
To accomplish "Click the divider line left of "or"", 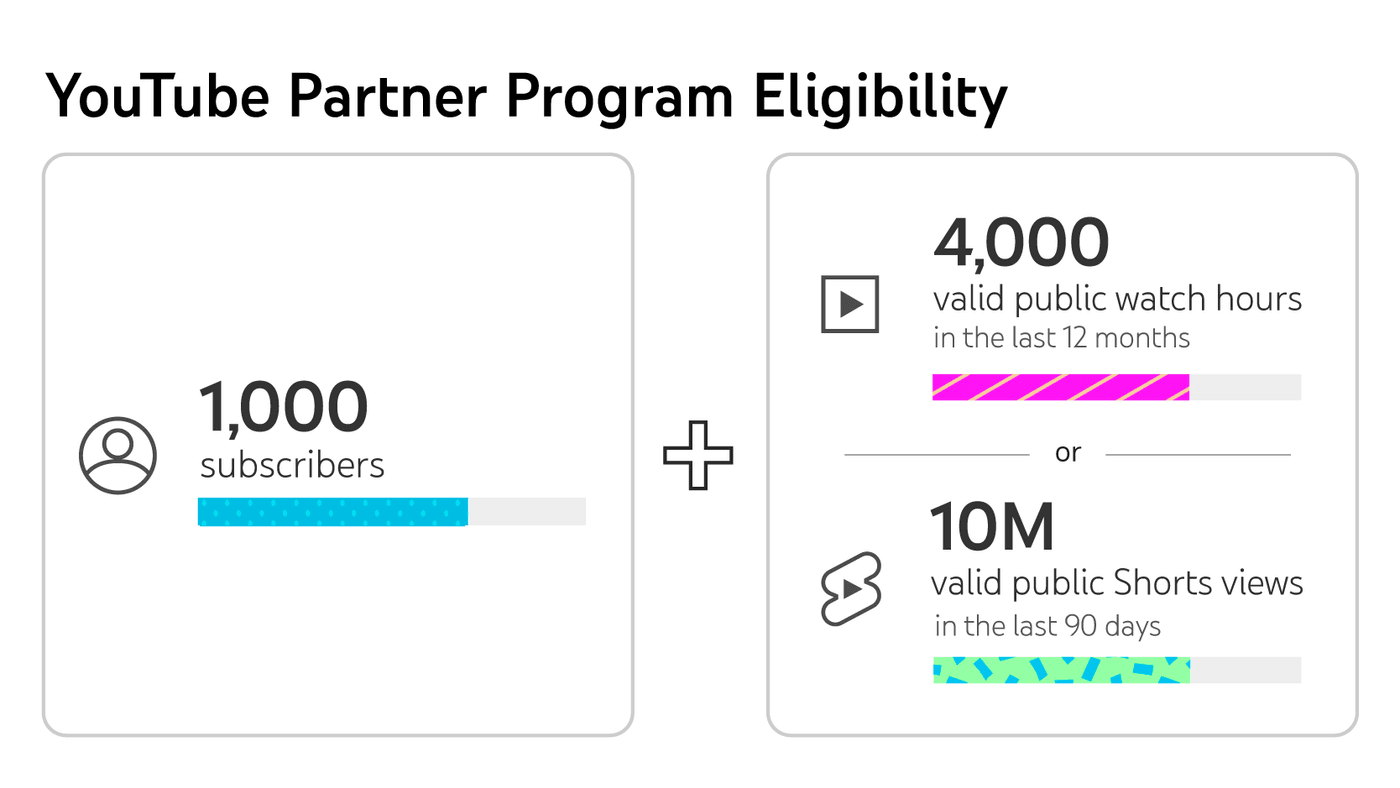I will coord(937,455).
